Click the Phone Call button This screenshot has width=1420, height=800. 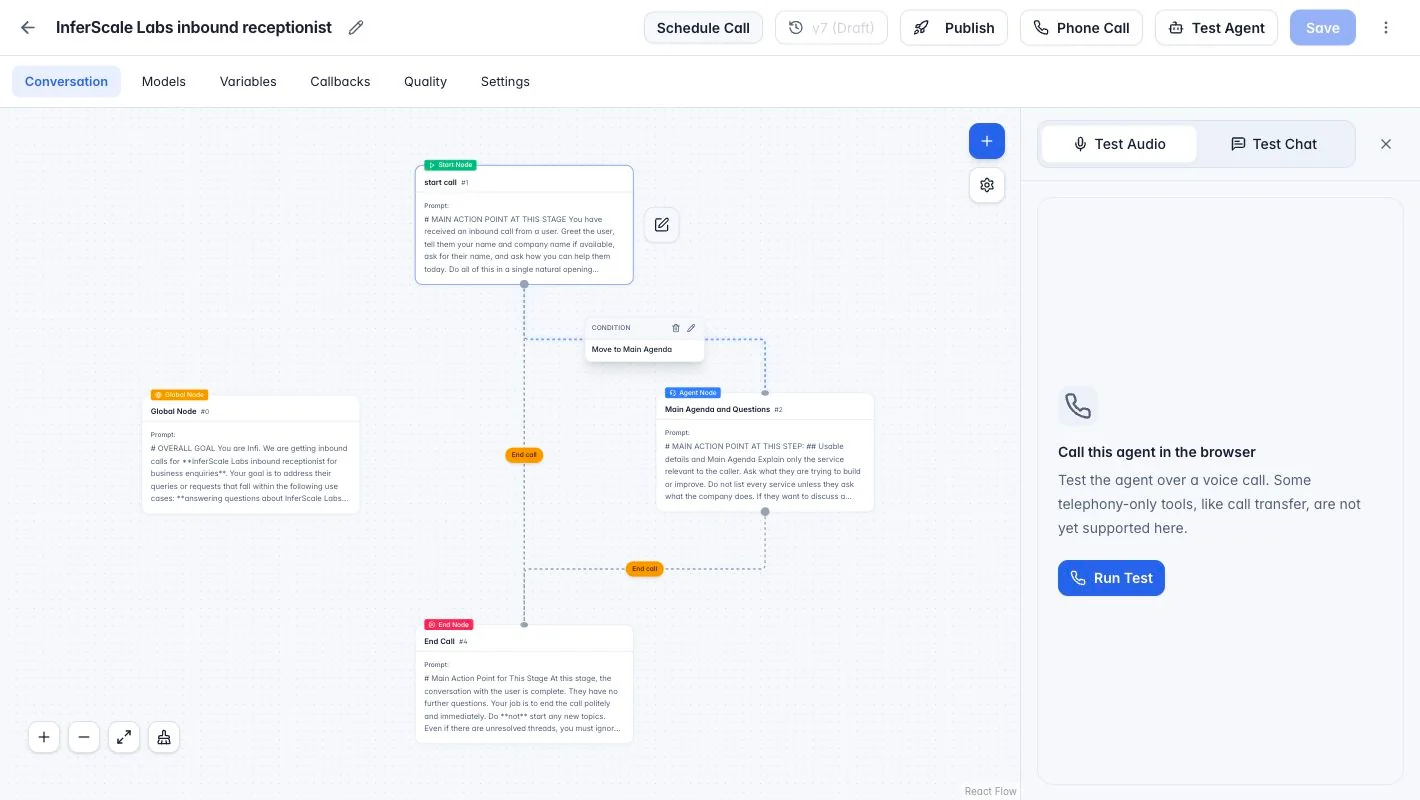click(x=1081, y=28)
